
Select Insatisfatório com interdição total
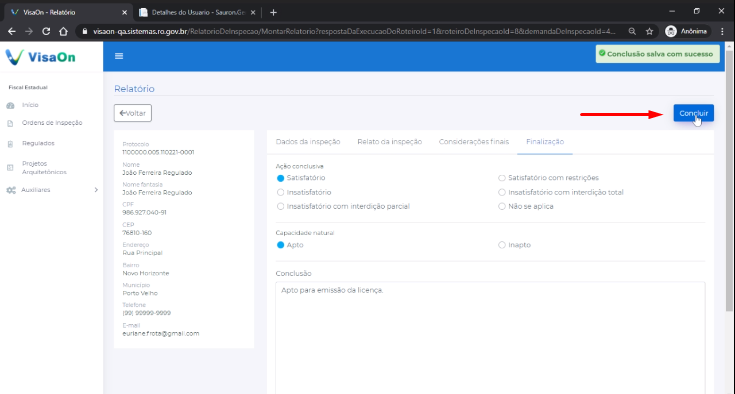click(502, 192)
